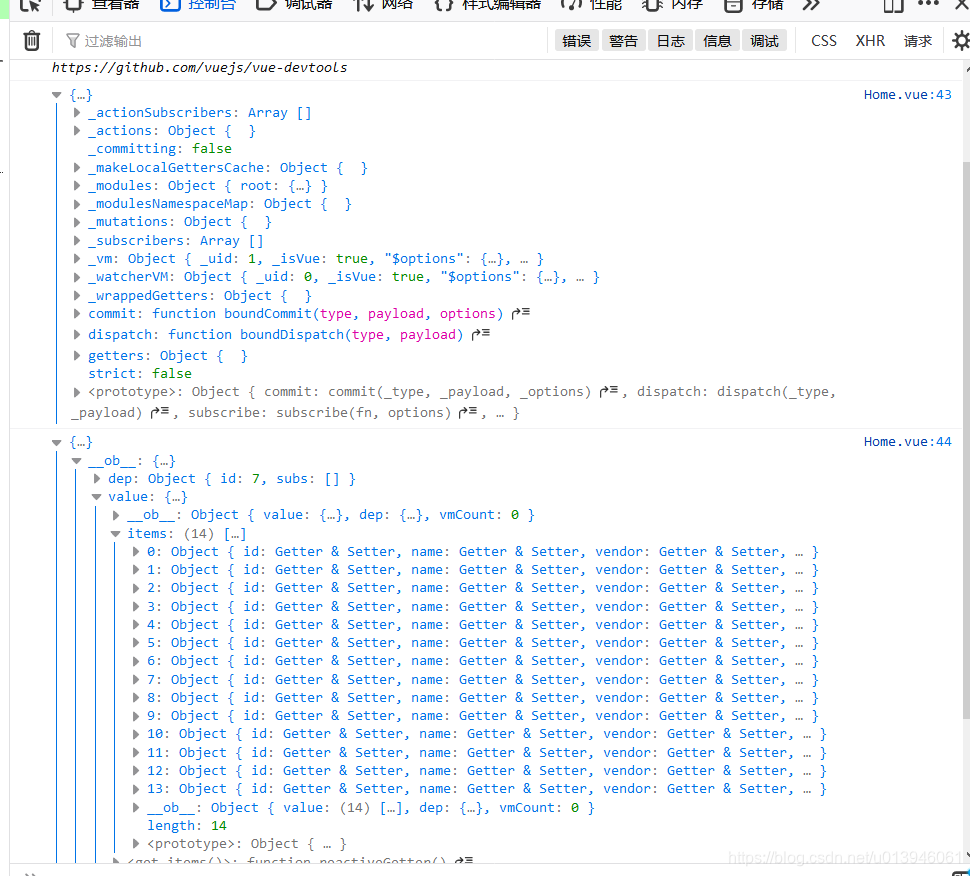Switch to the 查看器 (Inspector) tab
Viewport: 970px width, 876px height.
click(x=103, y=5)
